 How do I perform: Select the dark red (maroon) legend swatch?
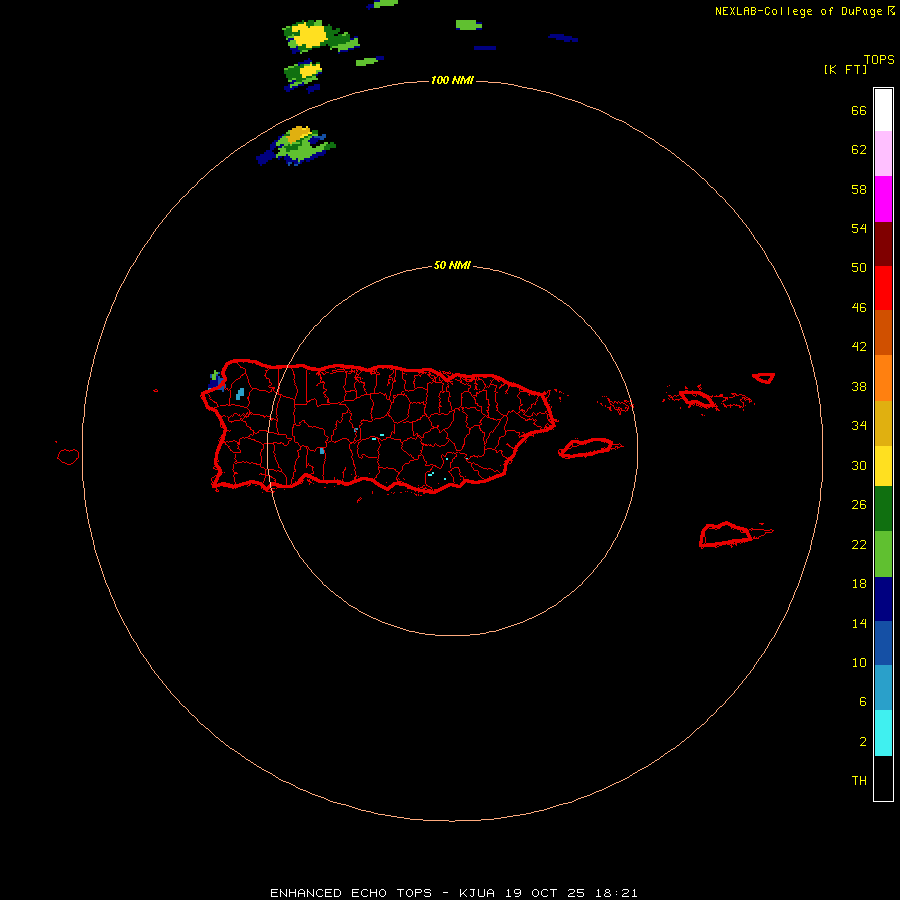(883, 244)
